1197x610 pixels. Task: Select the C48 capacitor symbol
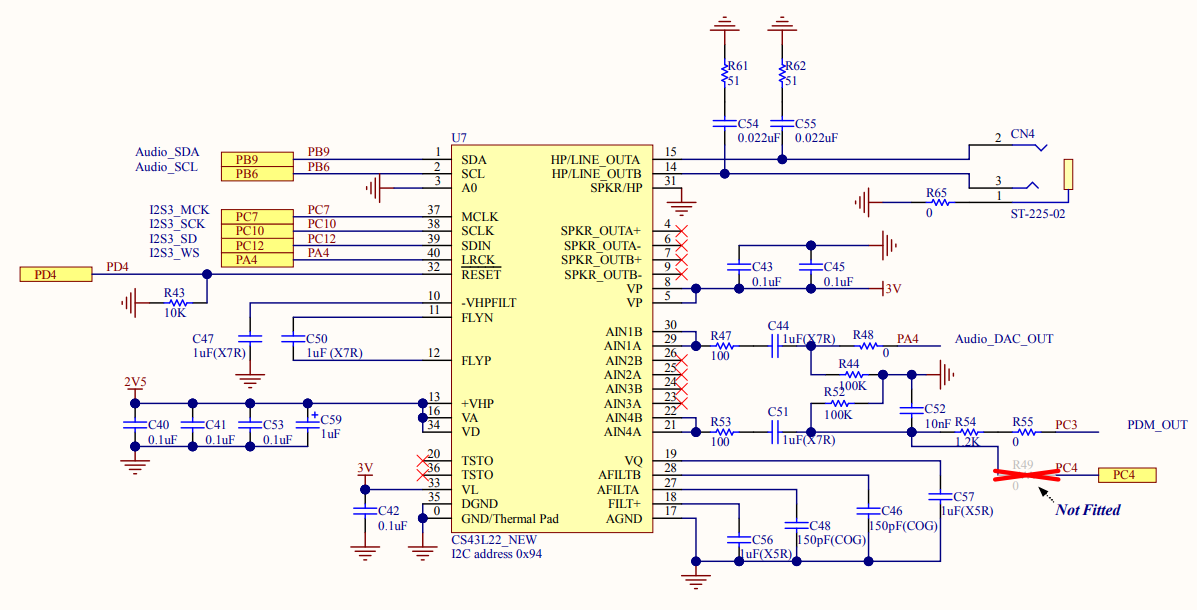click(796, 525)
